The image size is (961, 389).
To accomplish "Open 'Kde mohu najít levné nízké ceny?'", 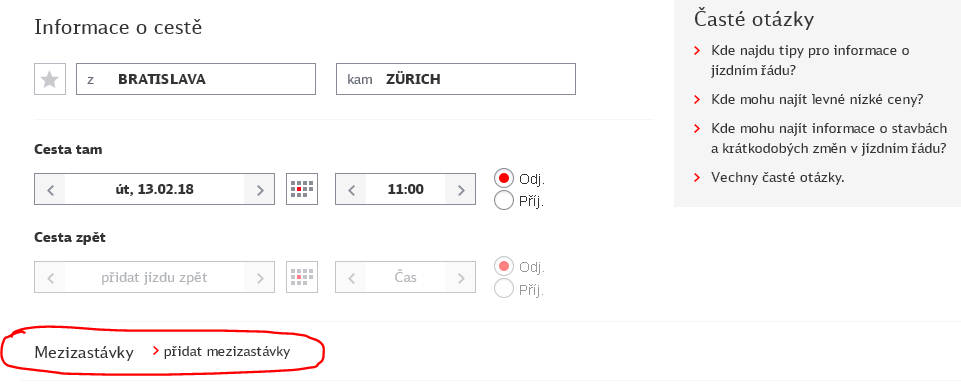I will coord(817,99).
